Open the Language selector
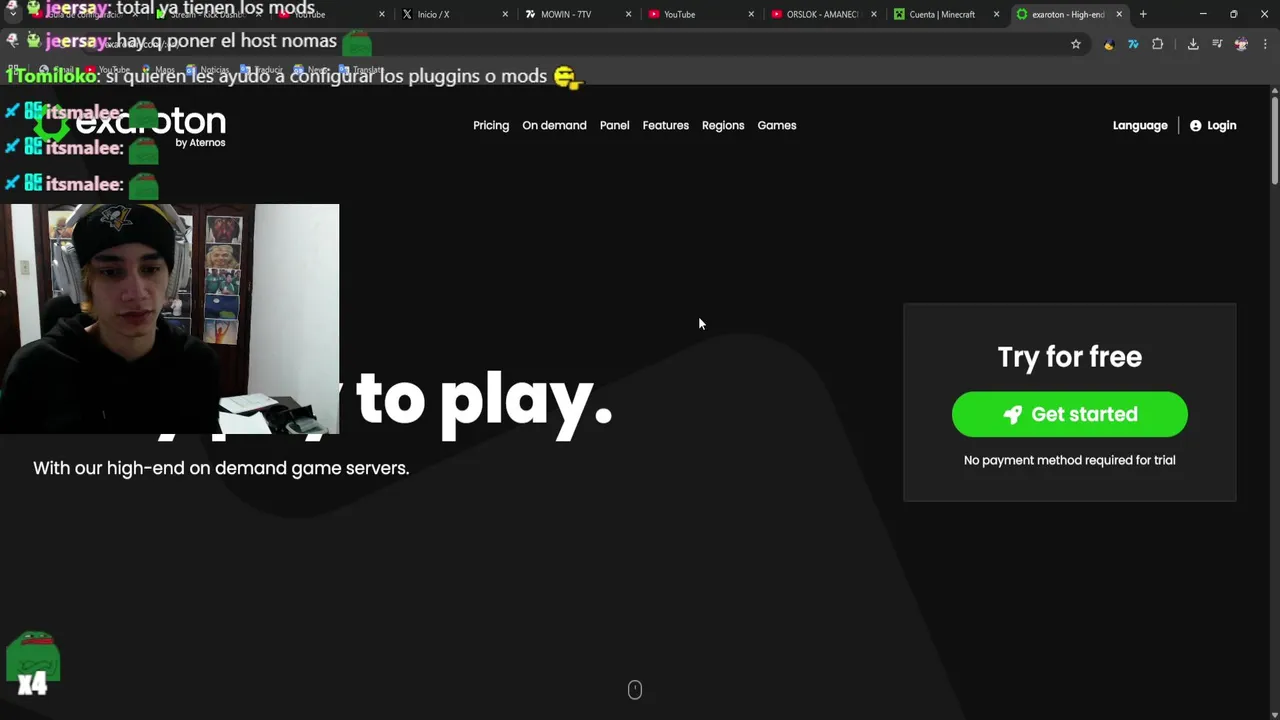The height and width of the screenshot is (720, 1280). 1140,125
